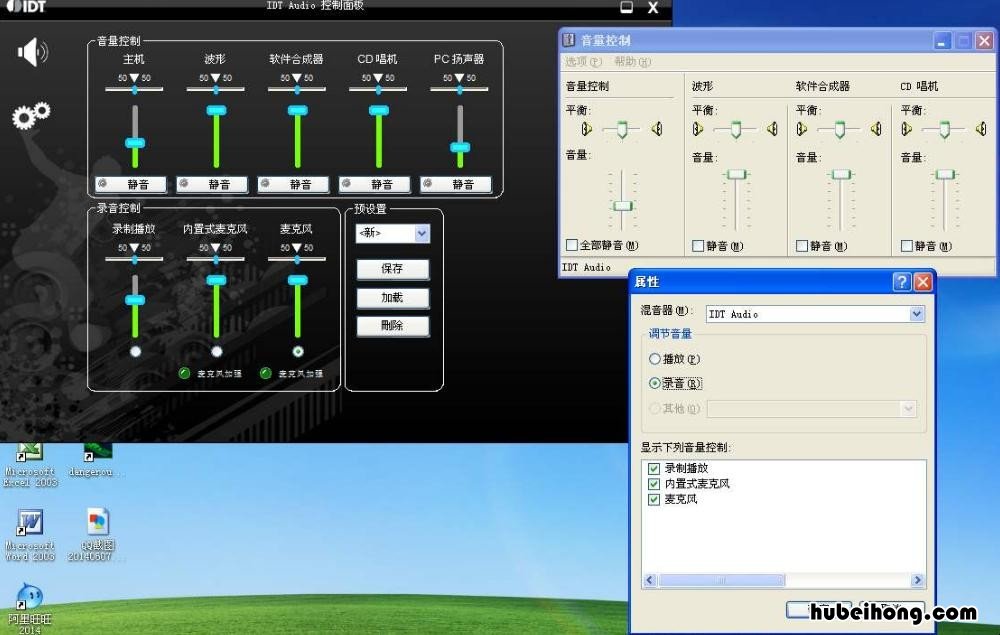Open the 选项 menu in 音量控制
The width and height of the screenshot is (1000, 635).
[x=583, y=61]
